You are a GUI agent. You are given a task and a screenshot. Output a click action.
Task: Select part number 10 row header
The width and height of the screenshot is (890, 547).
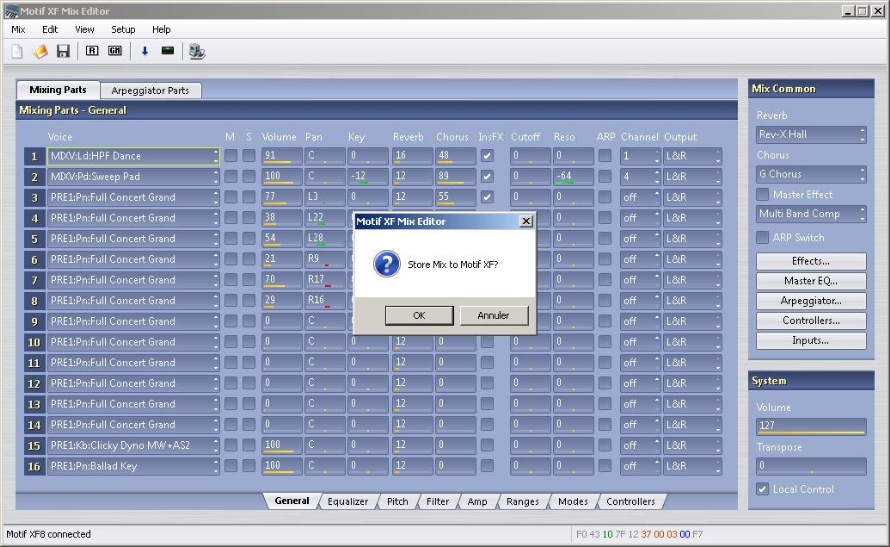click(x=34, y=342)
